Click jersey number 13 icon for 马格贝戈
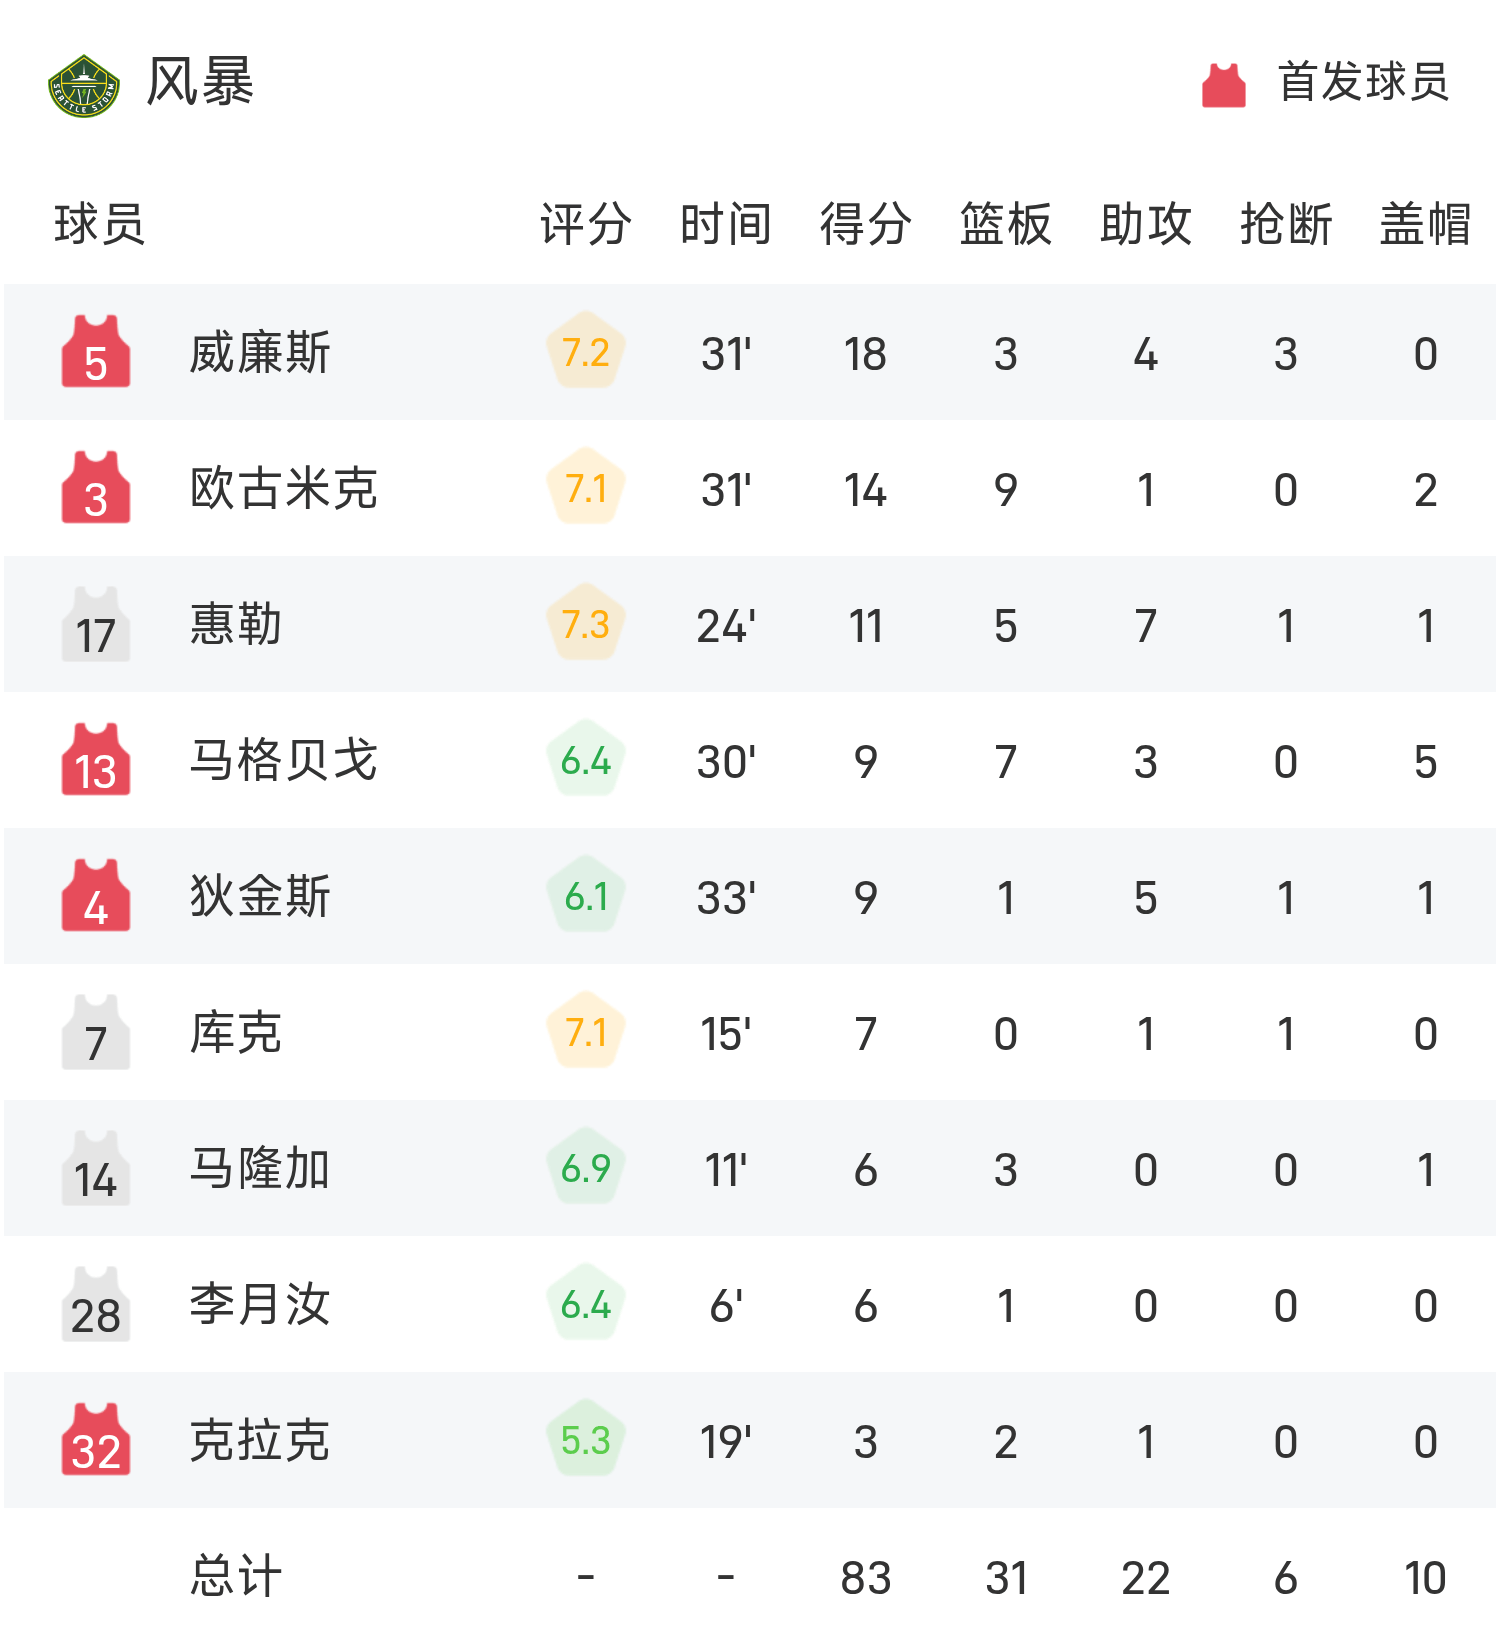 coord(96,761)
